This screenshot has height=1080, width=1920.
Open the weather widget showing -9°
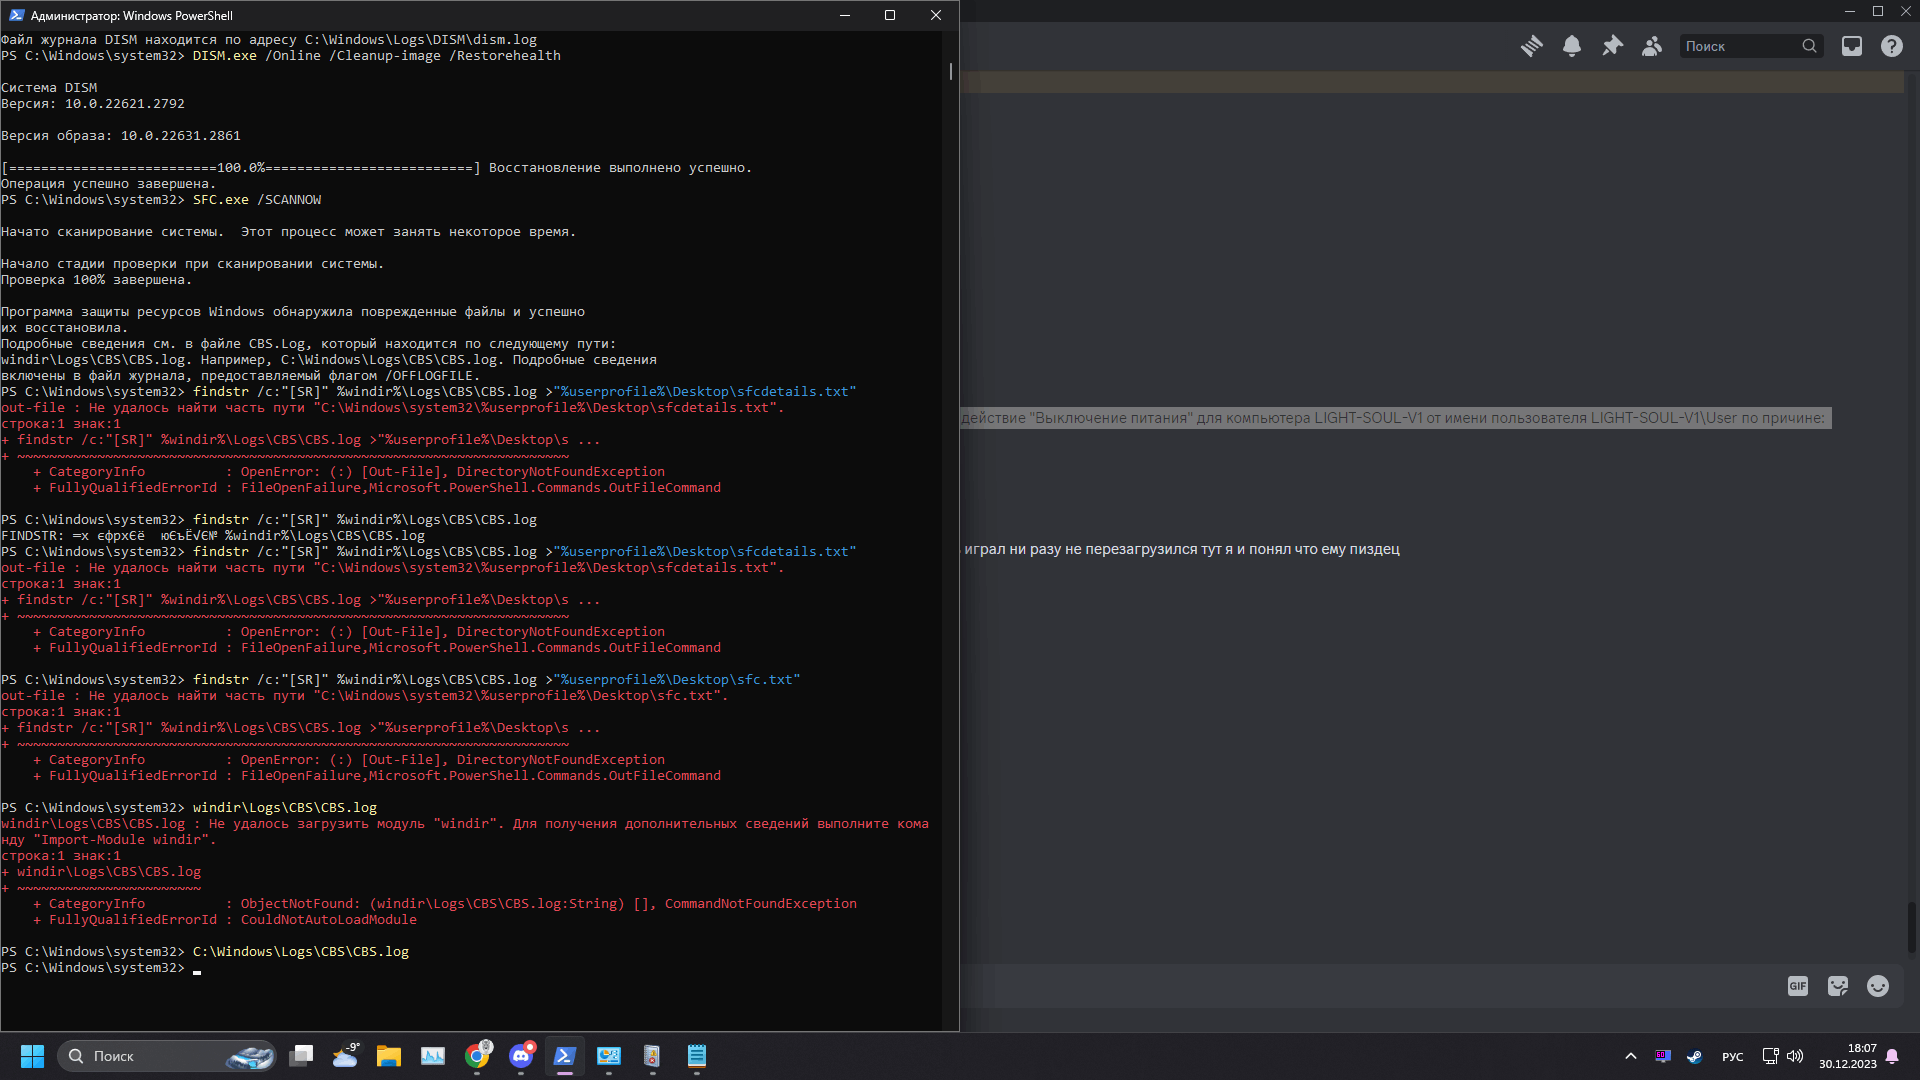(345, 1056)
